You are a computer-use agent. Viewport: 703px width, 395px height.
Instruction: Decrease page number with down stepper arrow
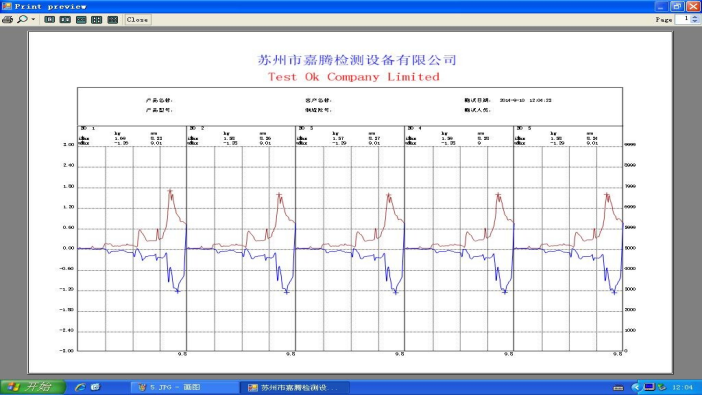(x=694, y=22)
